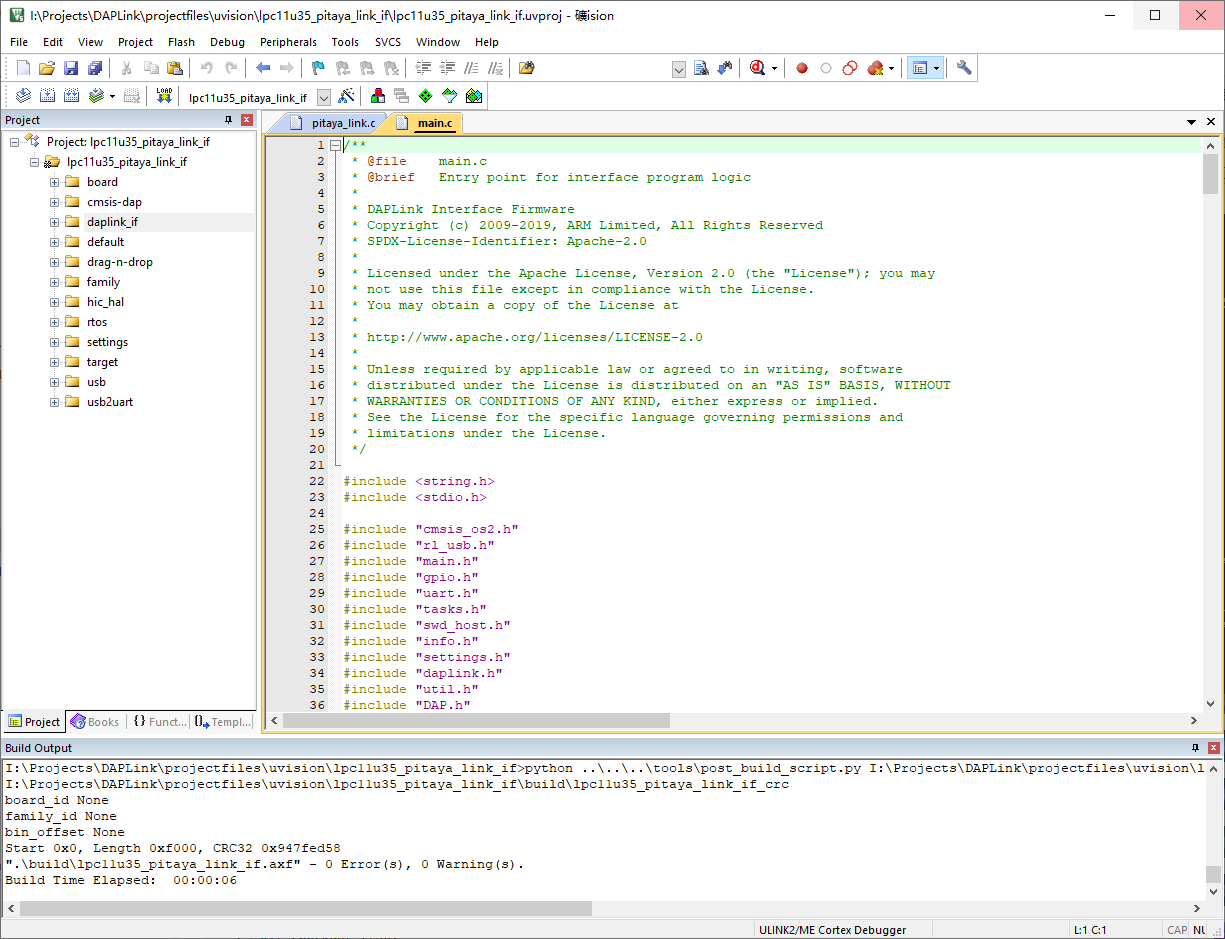This screenshot has height=939, width=1225.
Task: Open Options for Target magic wand
Action: [346, 96]
